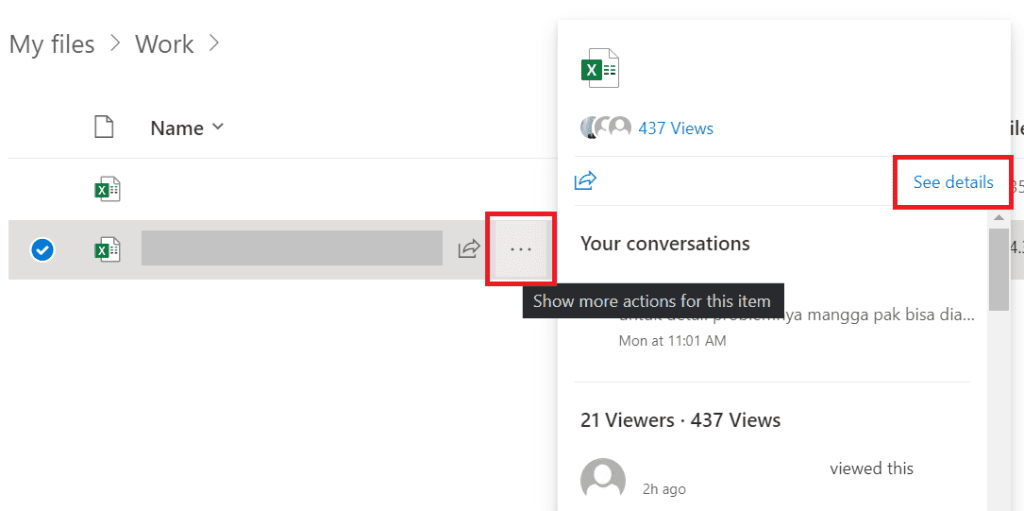This screenshot has height=511, width=1024.
Task: Open the See details link
Action: coord(953,182)
